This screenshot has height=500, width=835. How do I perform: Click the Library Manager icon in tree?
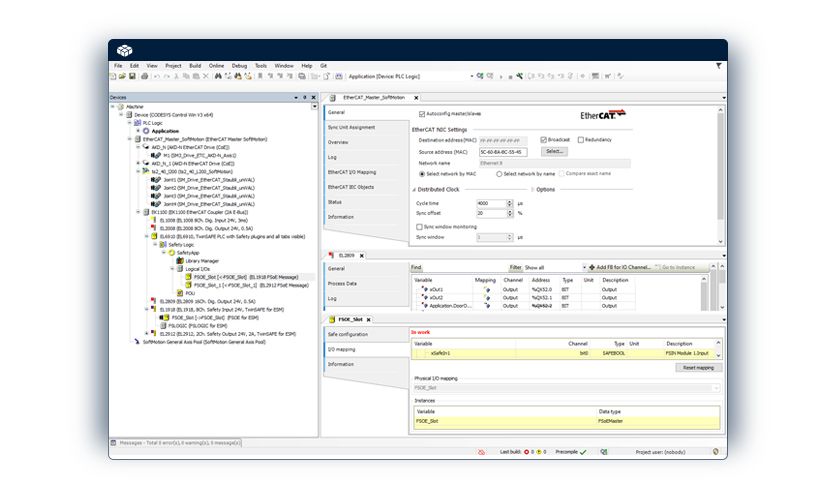click(180, 260)
